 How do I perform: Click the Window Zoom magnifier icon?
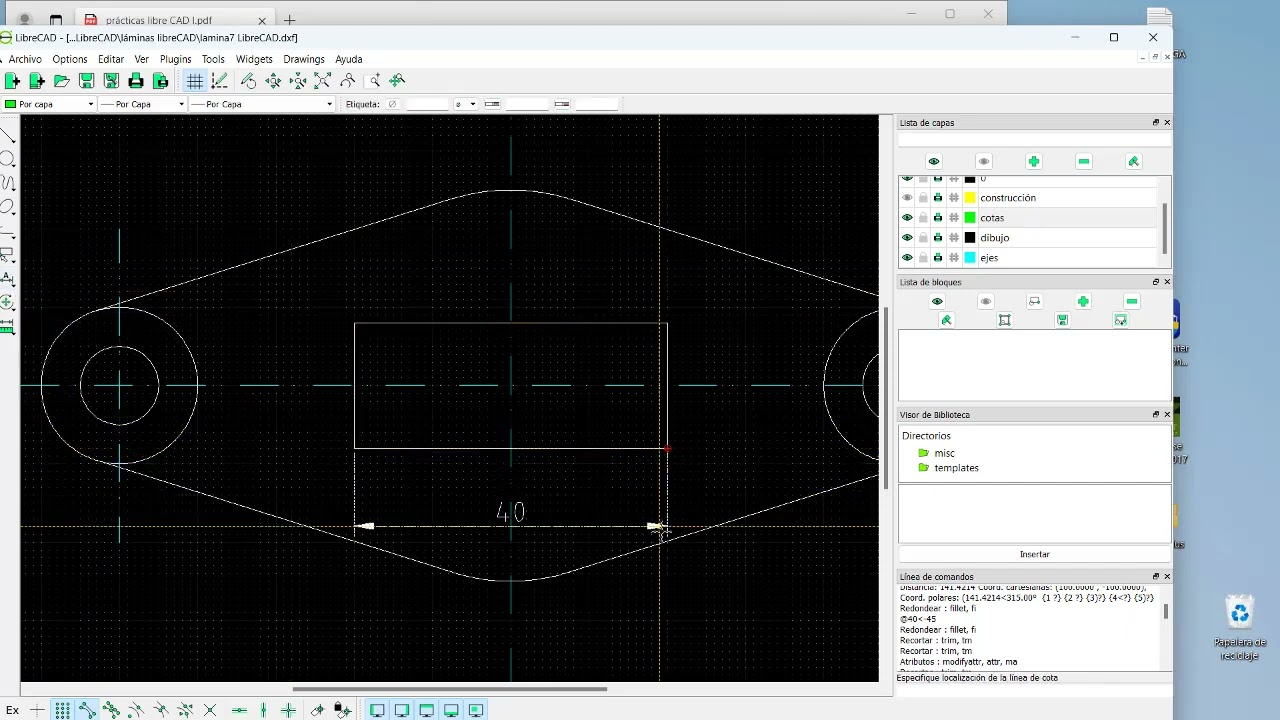click(374, 81)
